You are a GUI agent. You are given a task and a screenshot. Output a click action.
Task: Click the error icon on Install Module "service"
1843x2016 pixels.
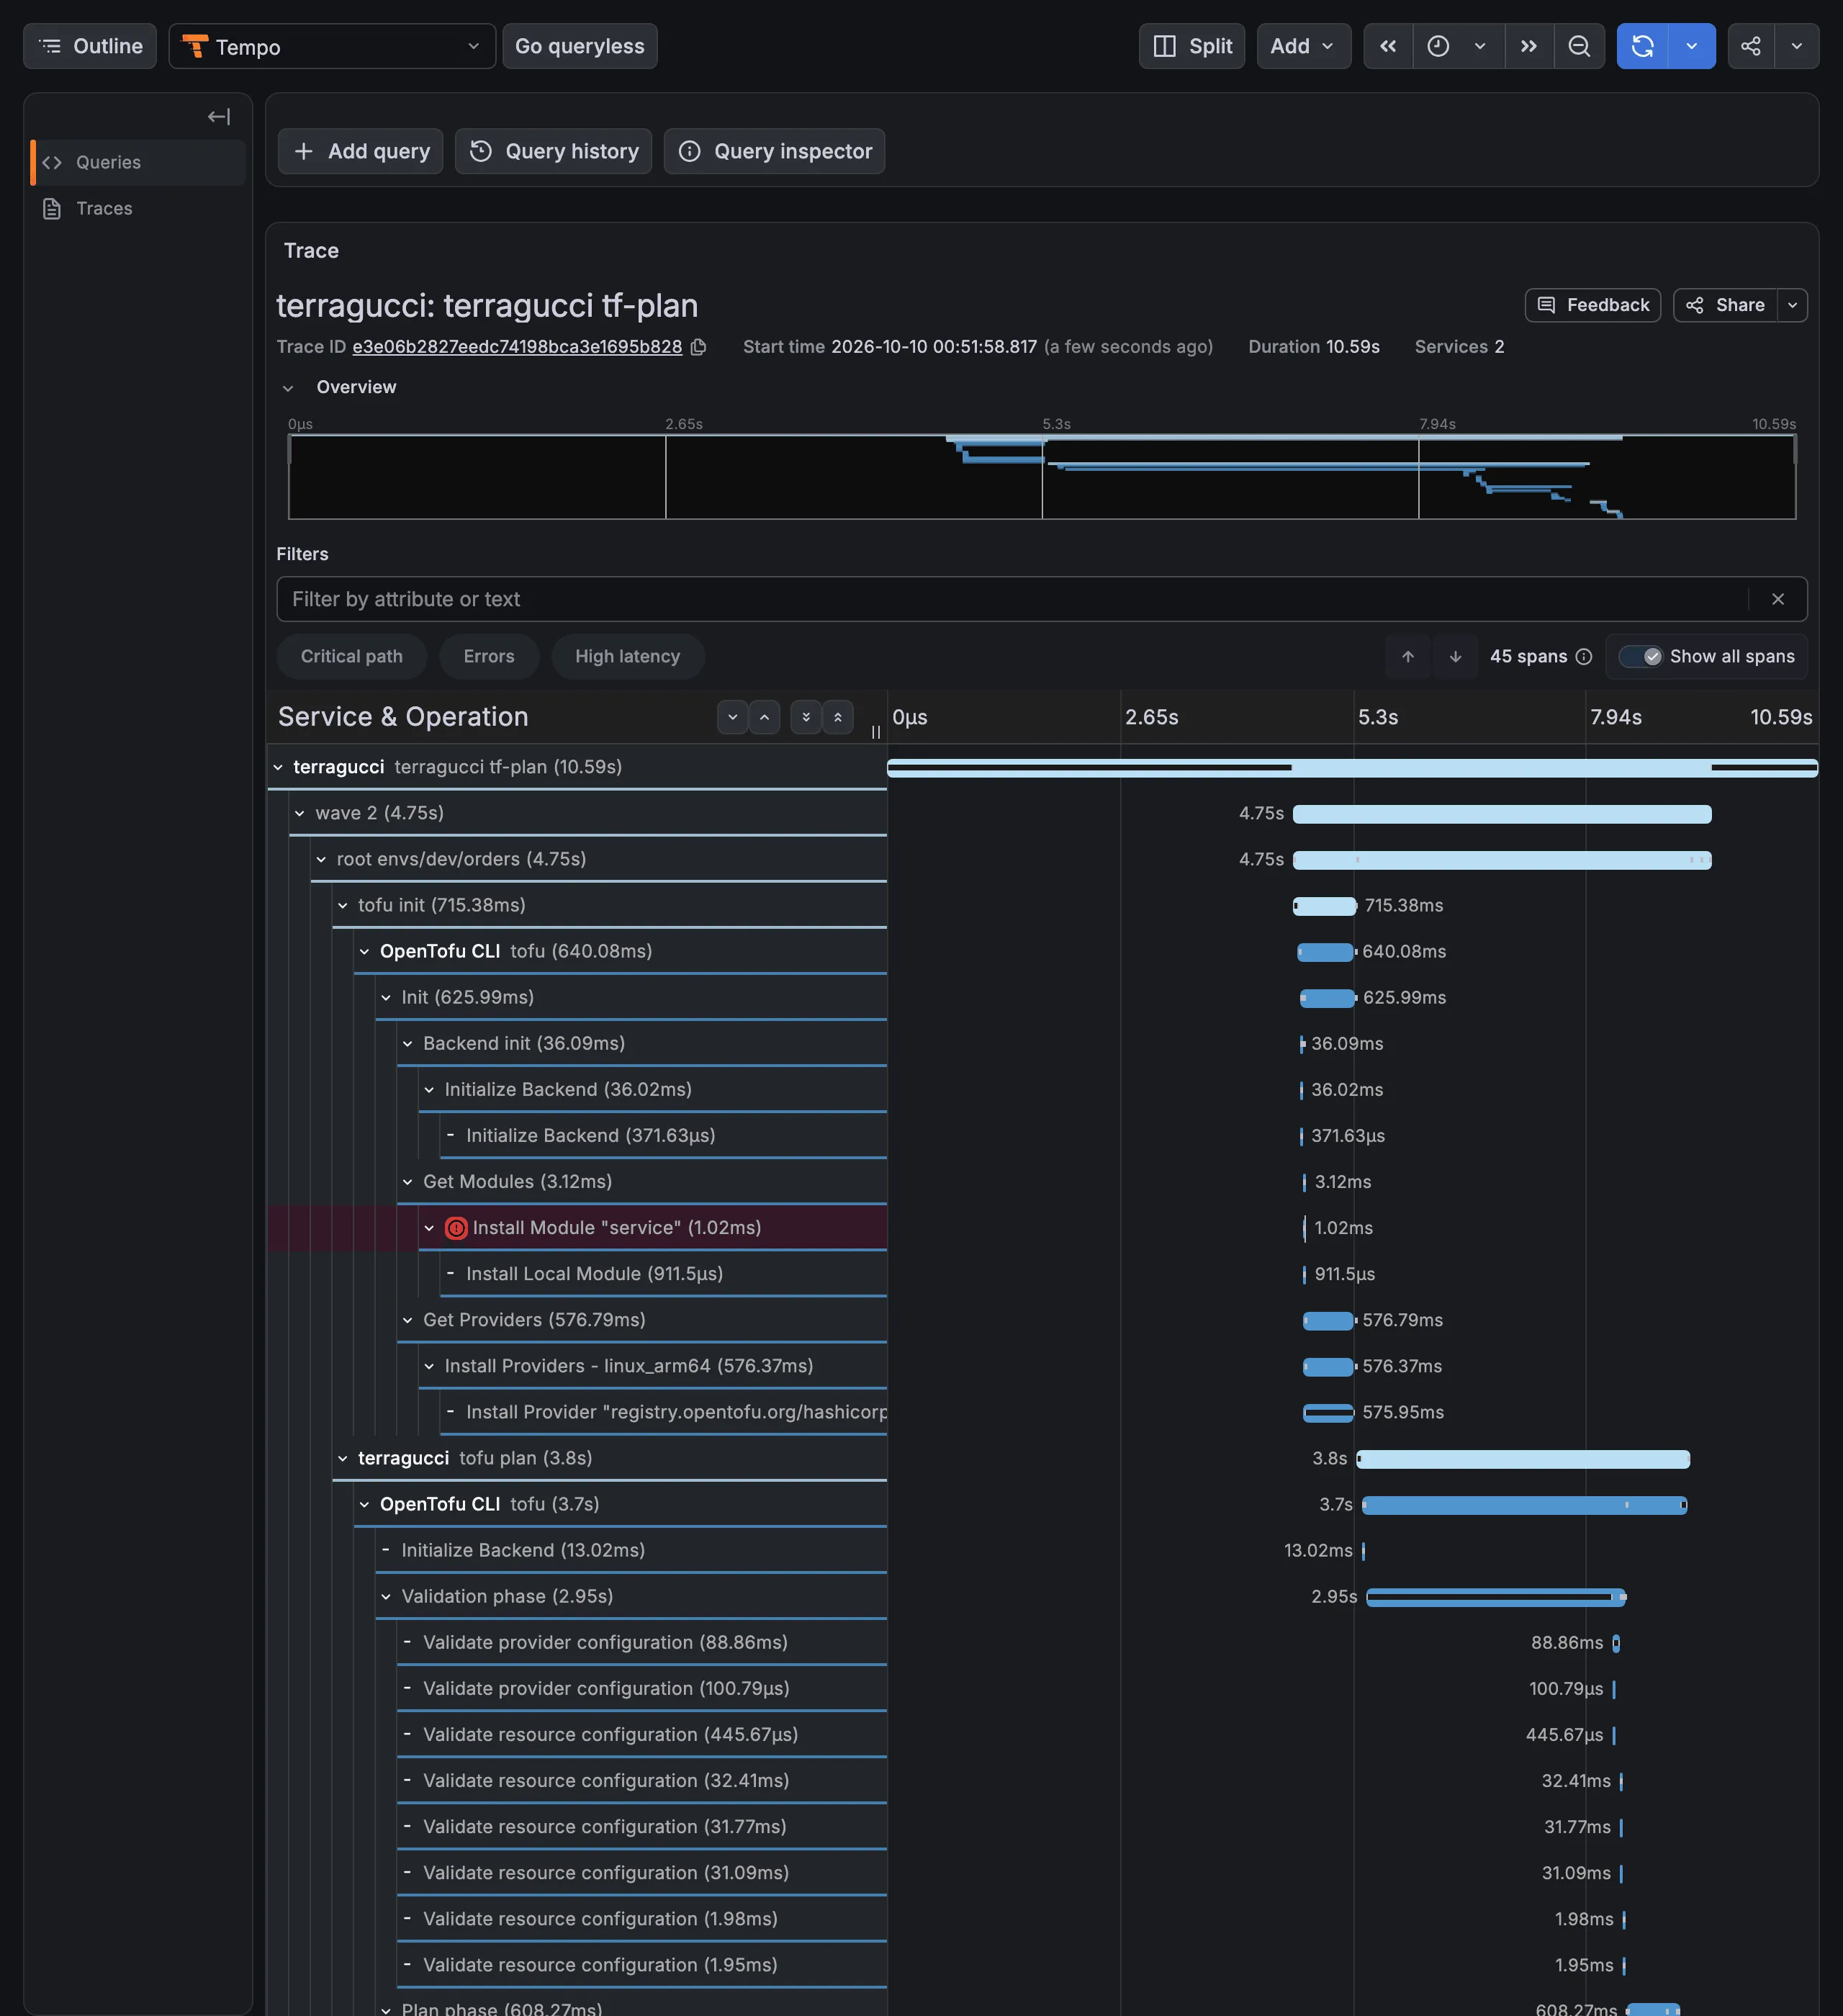[x=456, y=1228]
